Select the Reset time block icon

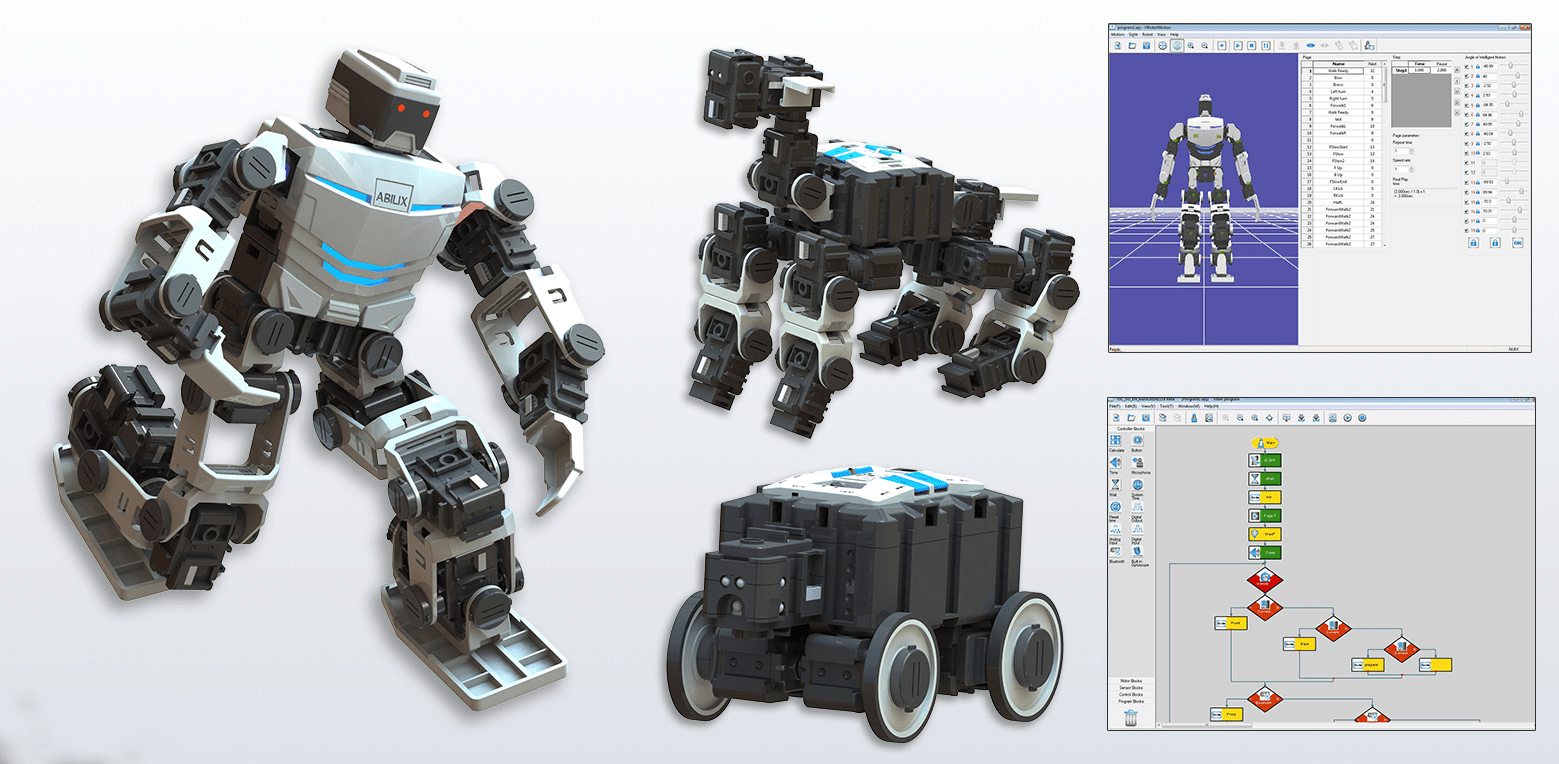1115,507
